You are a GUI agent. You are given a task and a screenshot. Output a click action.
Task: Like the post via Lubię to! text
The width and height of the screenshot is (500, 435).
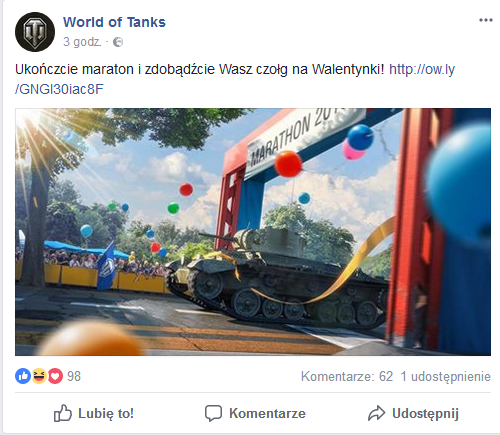pos(106,413)
